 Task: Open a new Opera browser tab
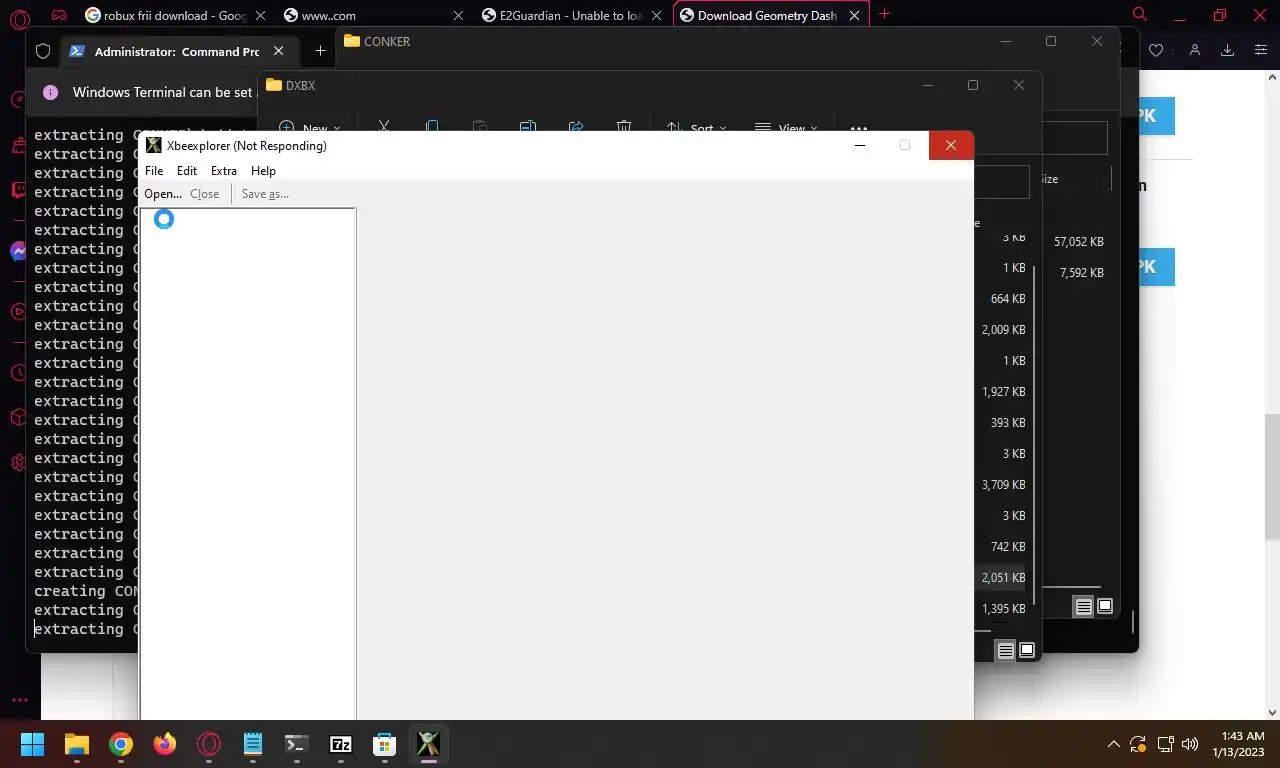click(x=884, y=14)
